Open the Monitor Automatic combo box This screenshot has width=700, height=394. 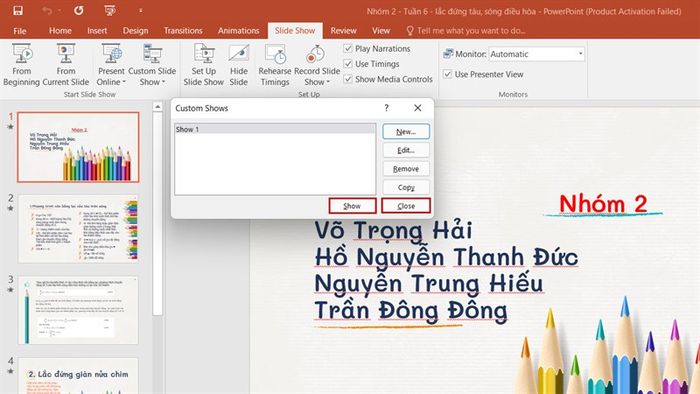537,54
